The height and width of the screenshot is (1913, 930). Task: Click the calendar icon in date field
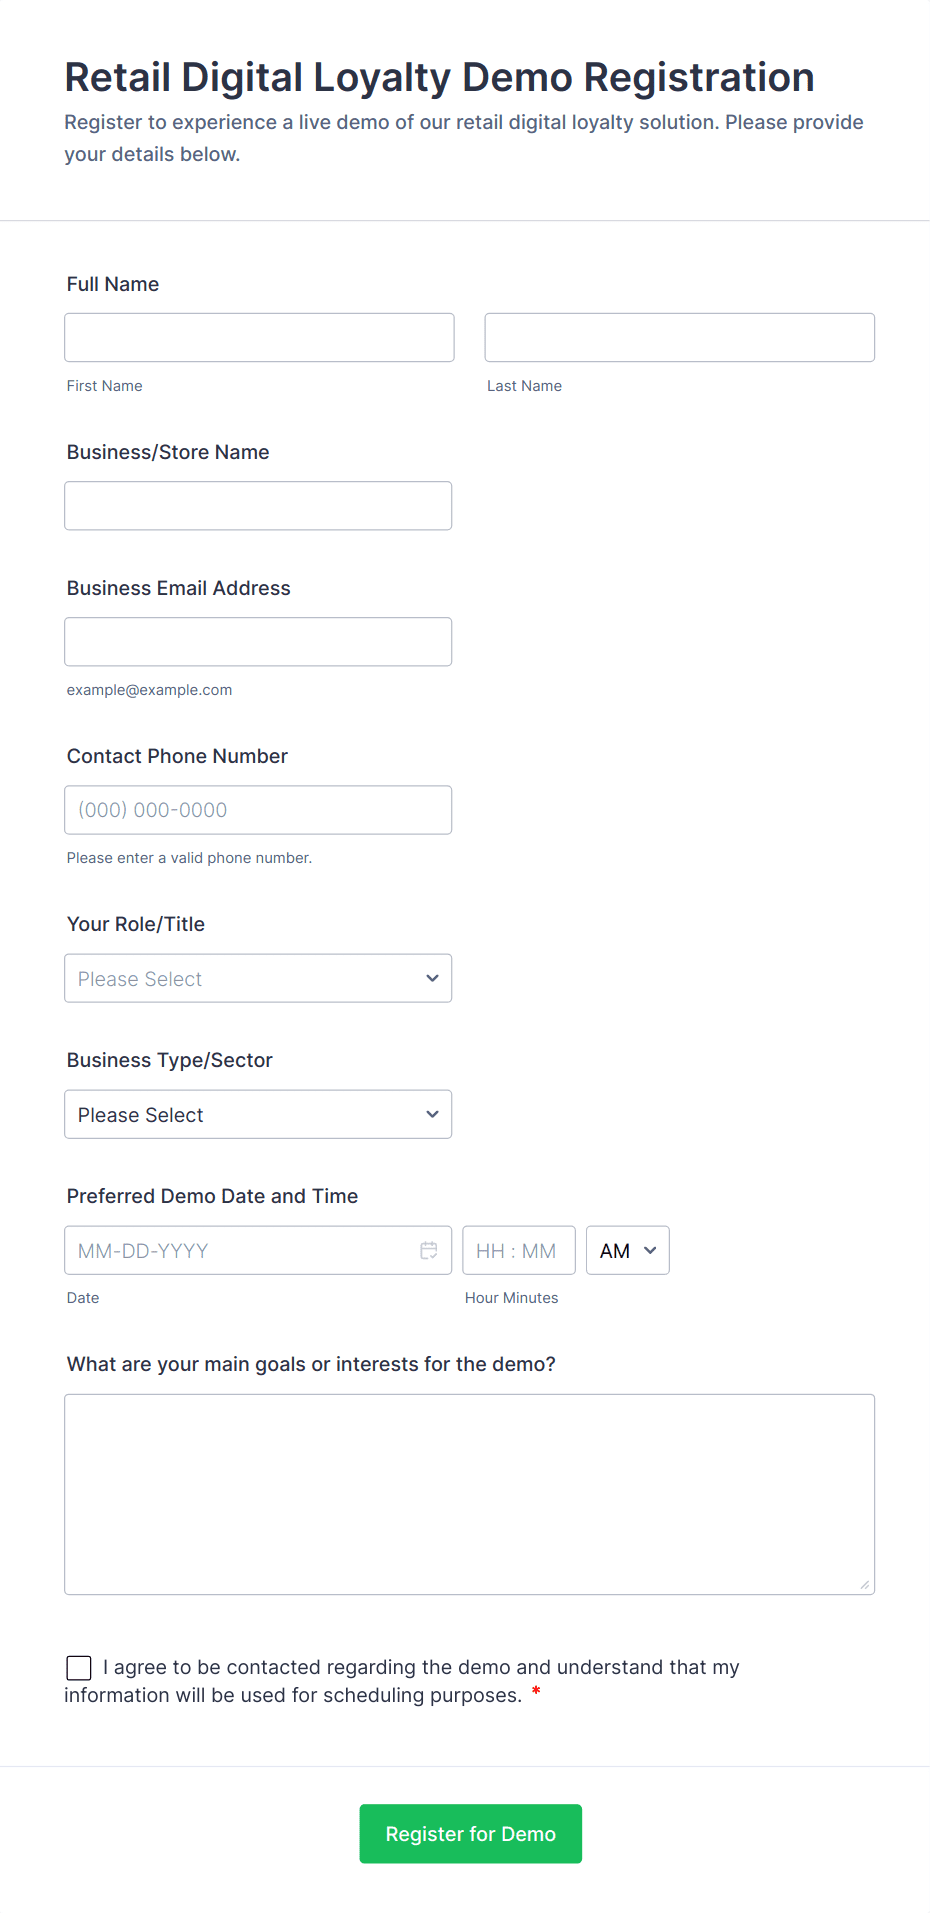pyautogui.click(x=429, y=1250)
